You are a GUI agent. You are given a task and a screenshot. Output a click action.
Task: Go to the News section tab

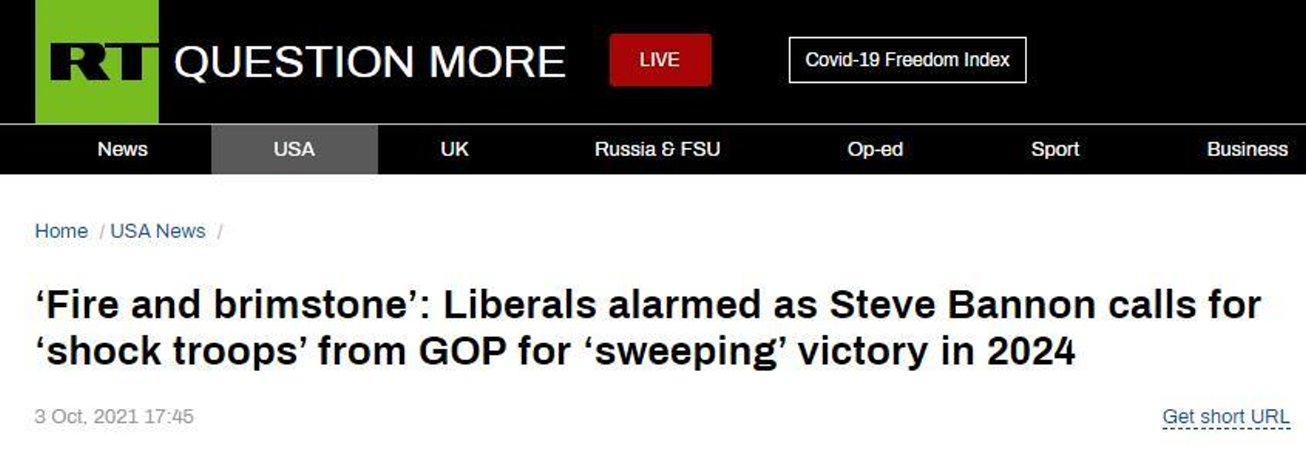pyautogui.click(x=122, y=150)
